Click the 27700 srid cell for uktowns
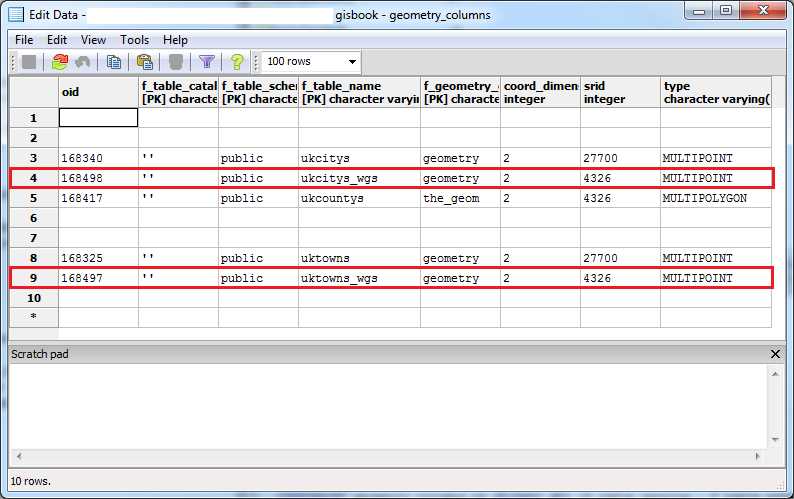This screenshot has width=794, height=499. click(x=620, y=258)
